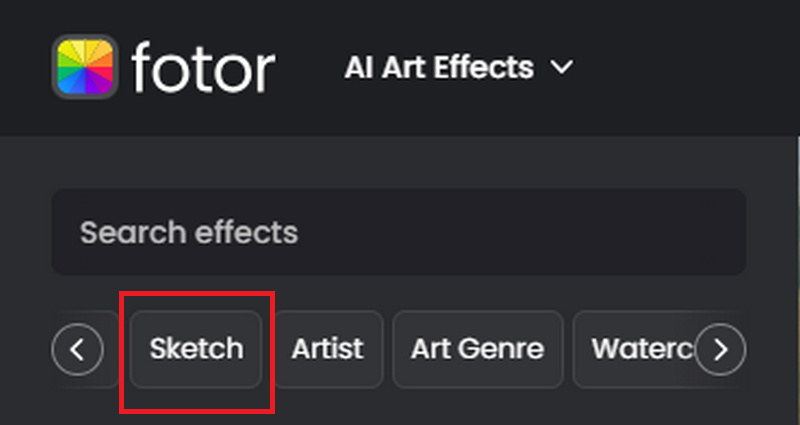Select the Sketch category tab
This screenshot has width=800, height=425.
point(196,349)
